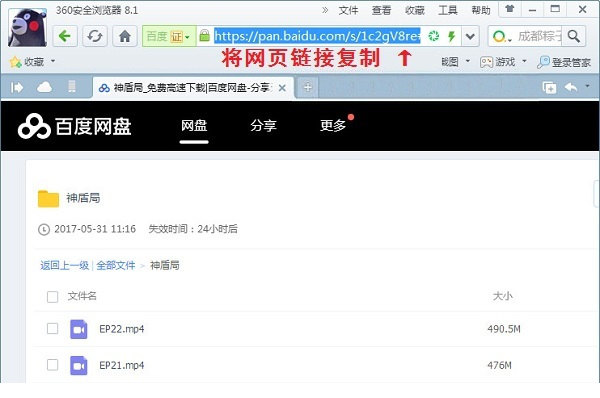The height and width of the screenshot is (398, 600).
Task: Click the 神盾局 folder icon
Action: [x=48, y=198]
